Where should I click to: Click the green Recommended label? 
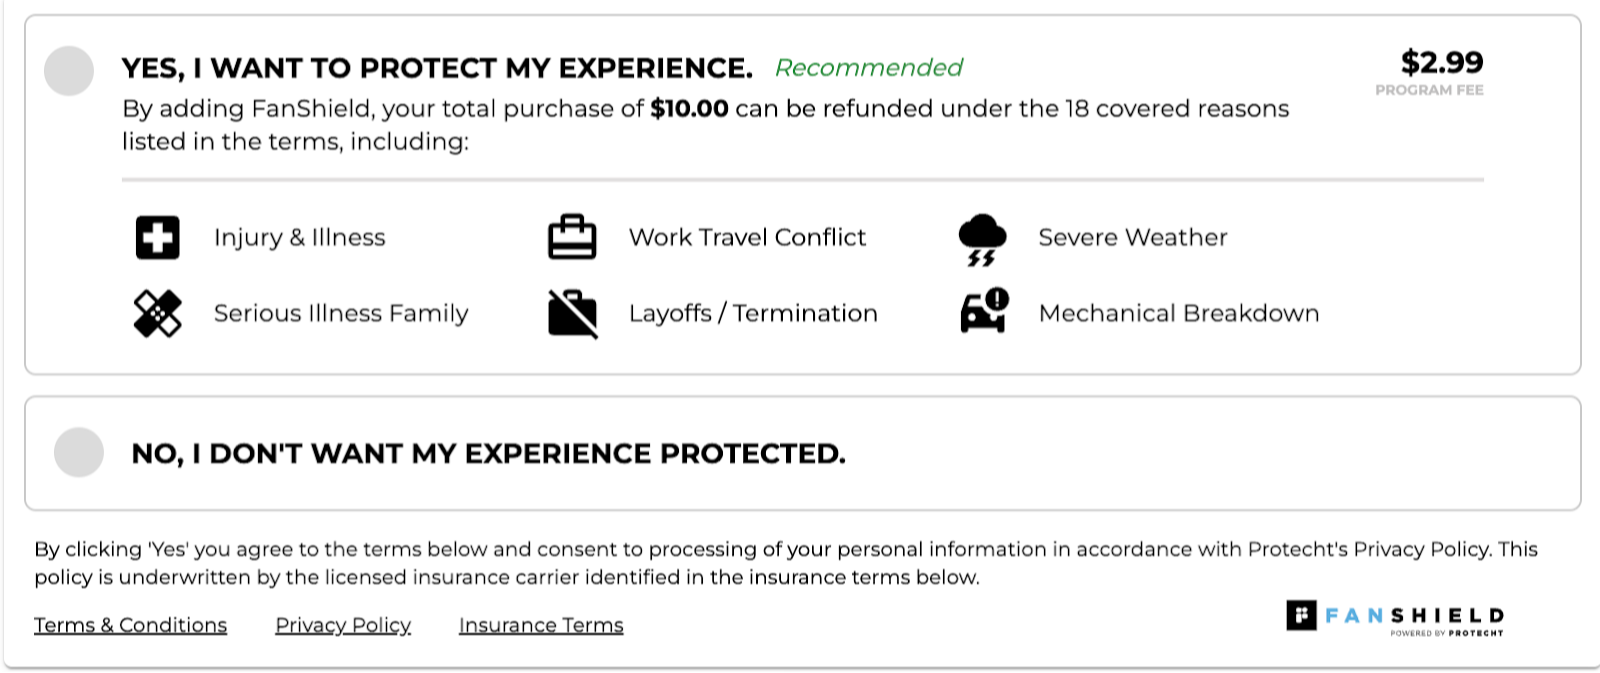pyautogui.click(x=868, y=68)
